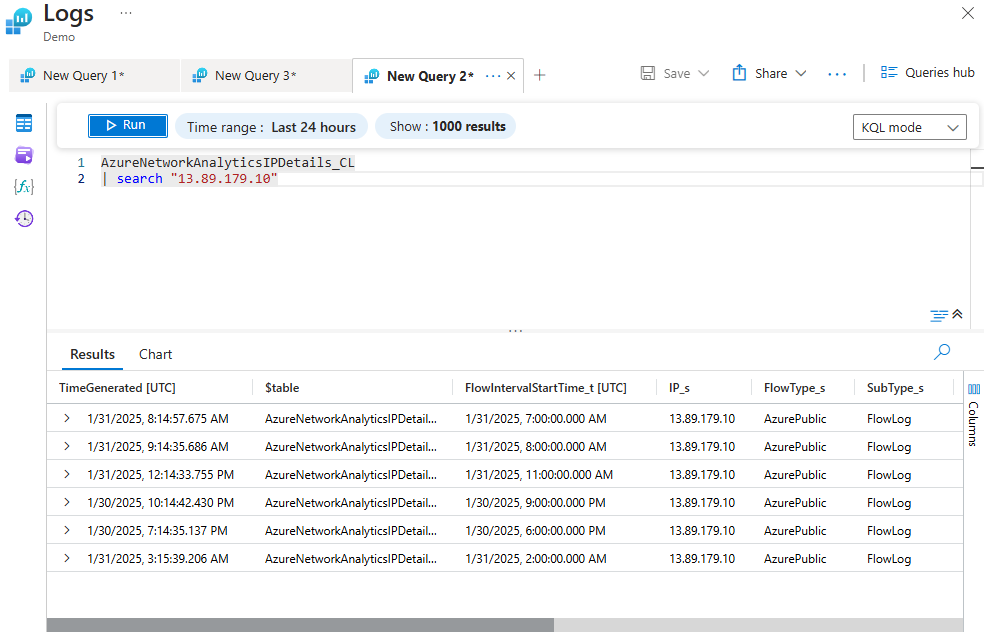Expand the 12:14:33.755 PM result row
Viewport: 986px width, 632px height.
(67, 474)
